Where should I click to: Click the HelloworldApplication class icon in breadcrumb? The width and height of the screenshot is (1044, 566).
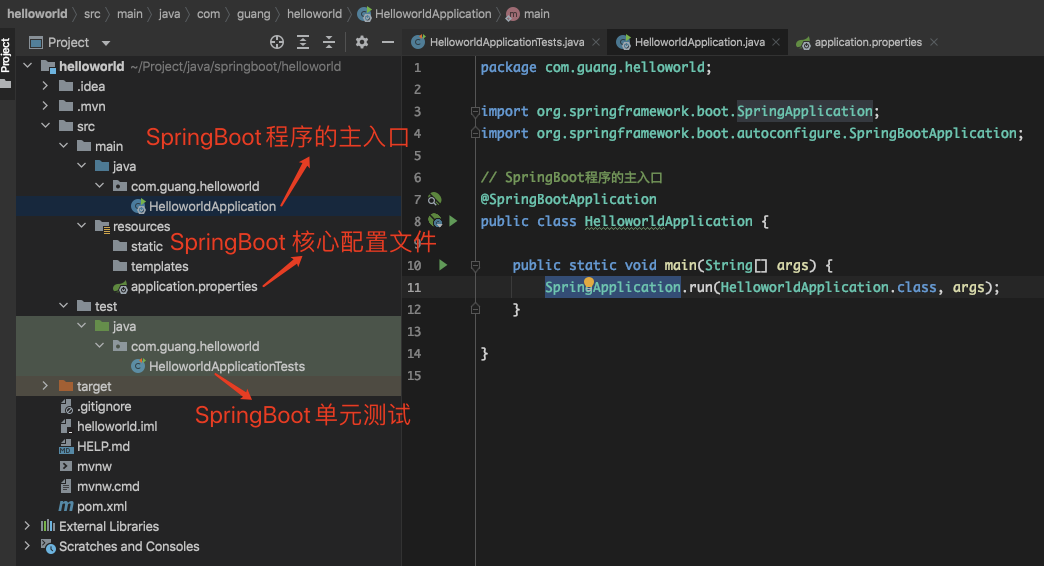tap(365, 14)
